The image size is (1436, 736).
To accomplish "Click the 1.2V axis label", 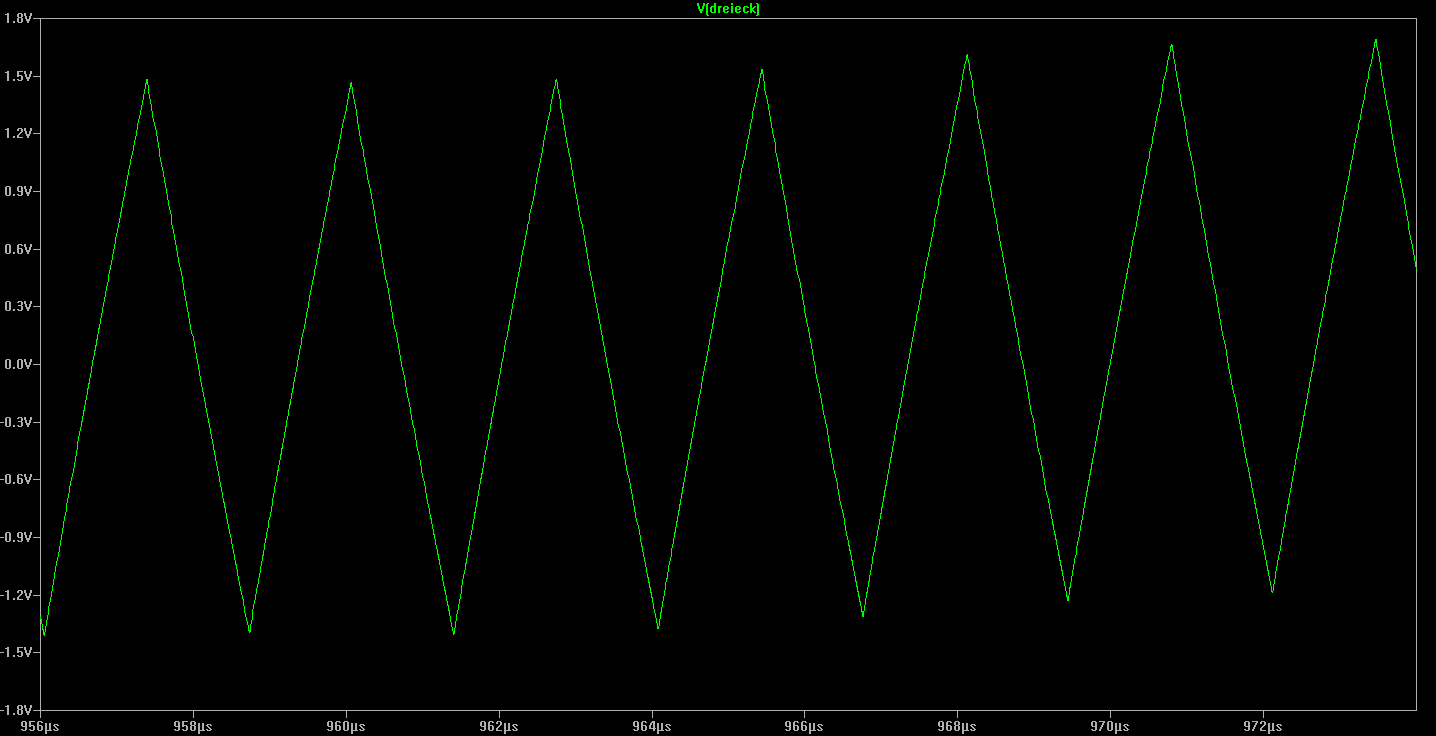I will point(18,134).
